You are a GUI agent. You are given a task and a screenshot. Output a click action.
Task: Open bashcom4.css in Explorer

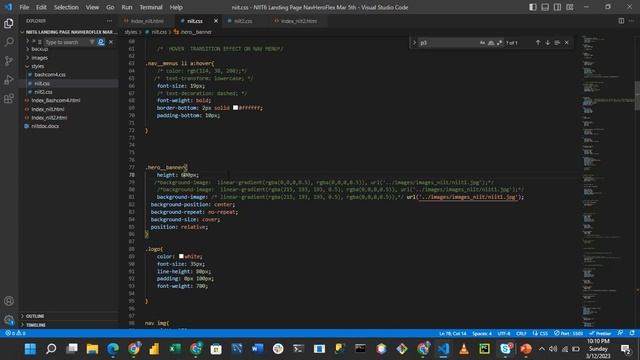click(50, 75)
